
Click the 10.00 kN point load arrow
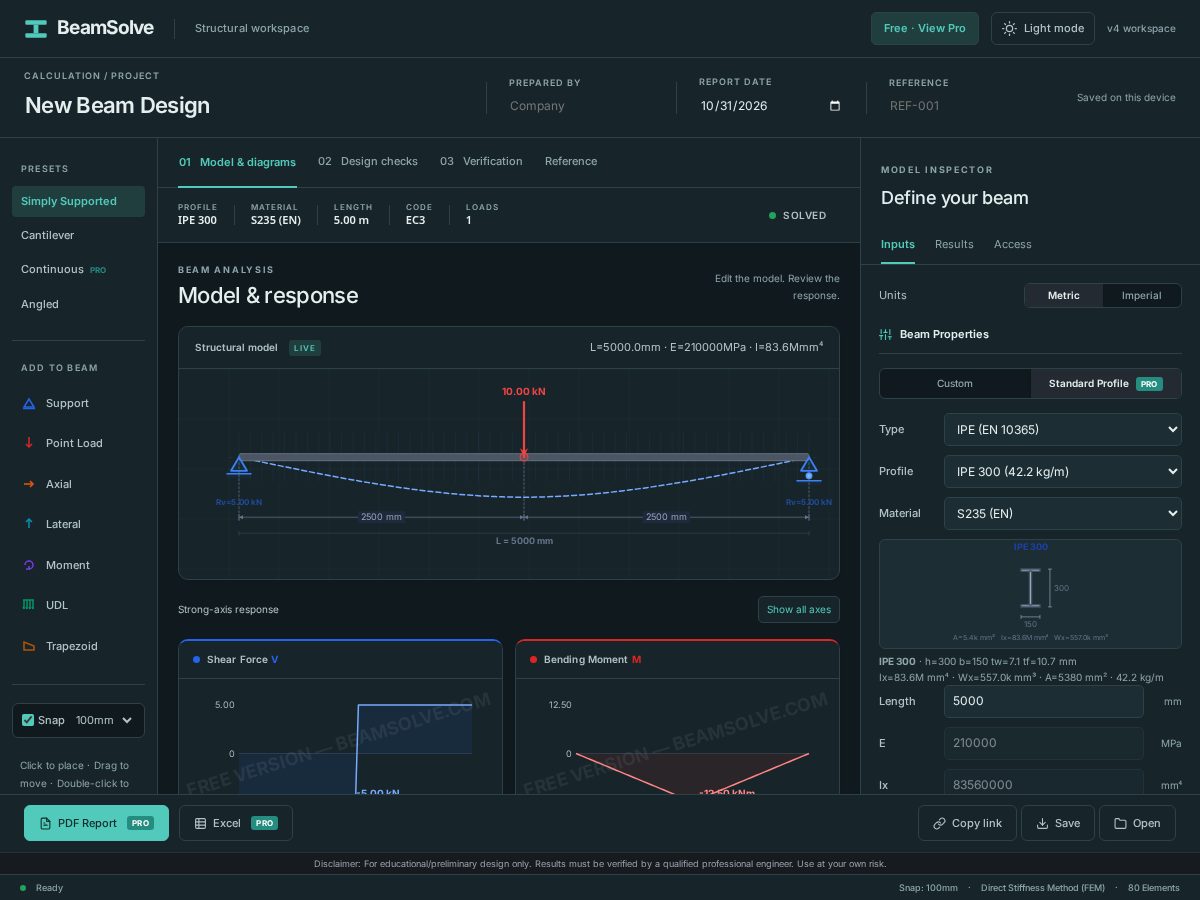pos(524,430)
